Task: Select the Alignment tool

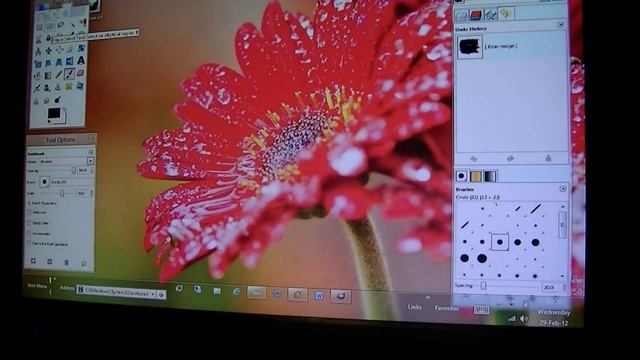Action: pyautogui.click(x=59, y=50)
